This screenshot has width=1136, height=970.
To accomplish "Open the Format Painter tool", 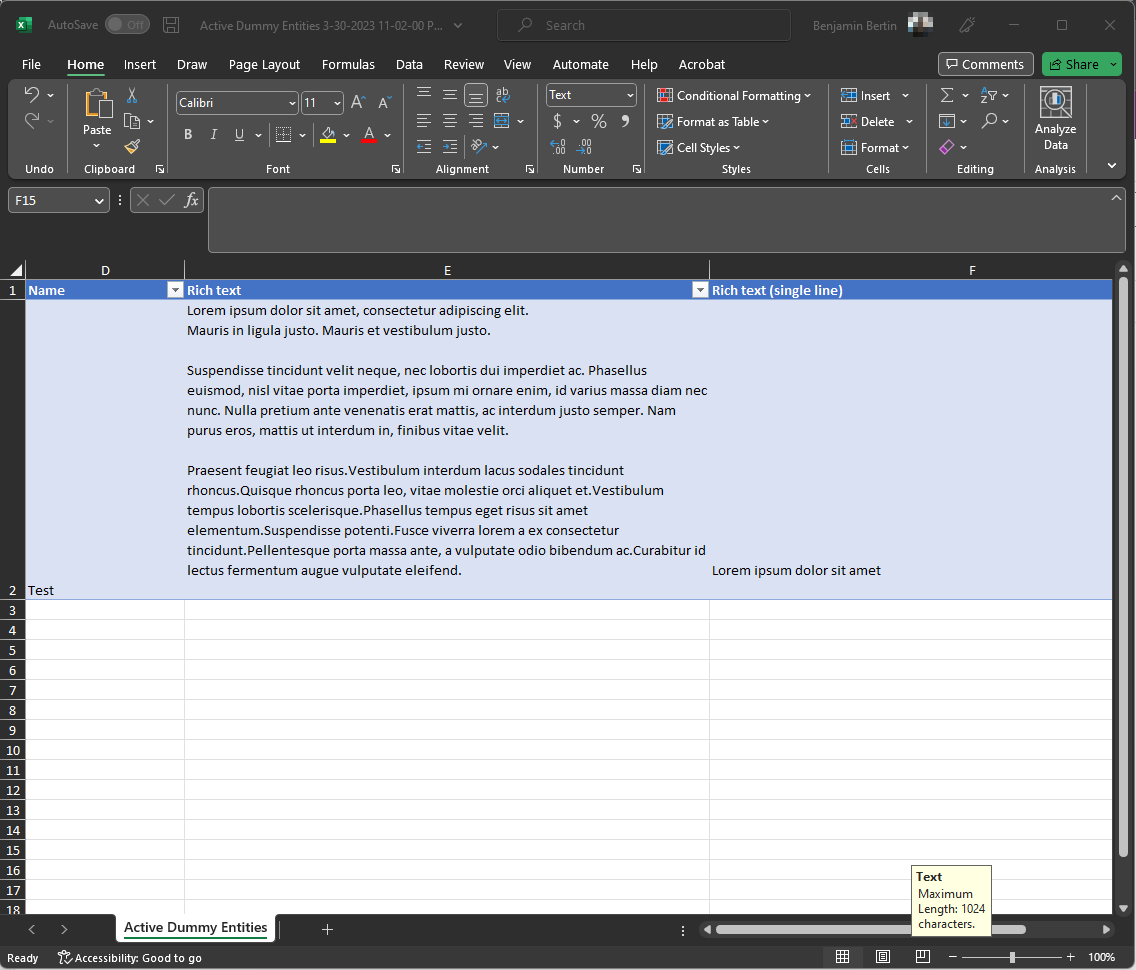I will pyautogui.click(x=131, y=146).
